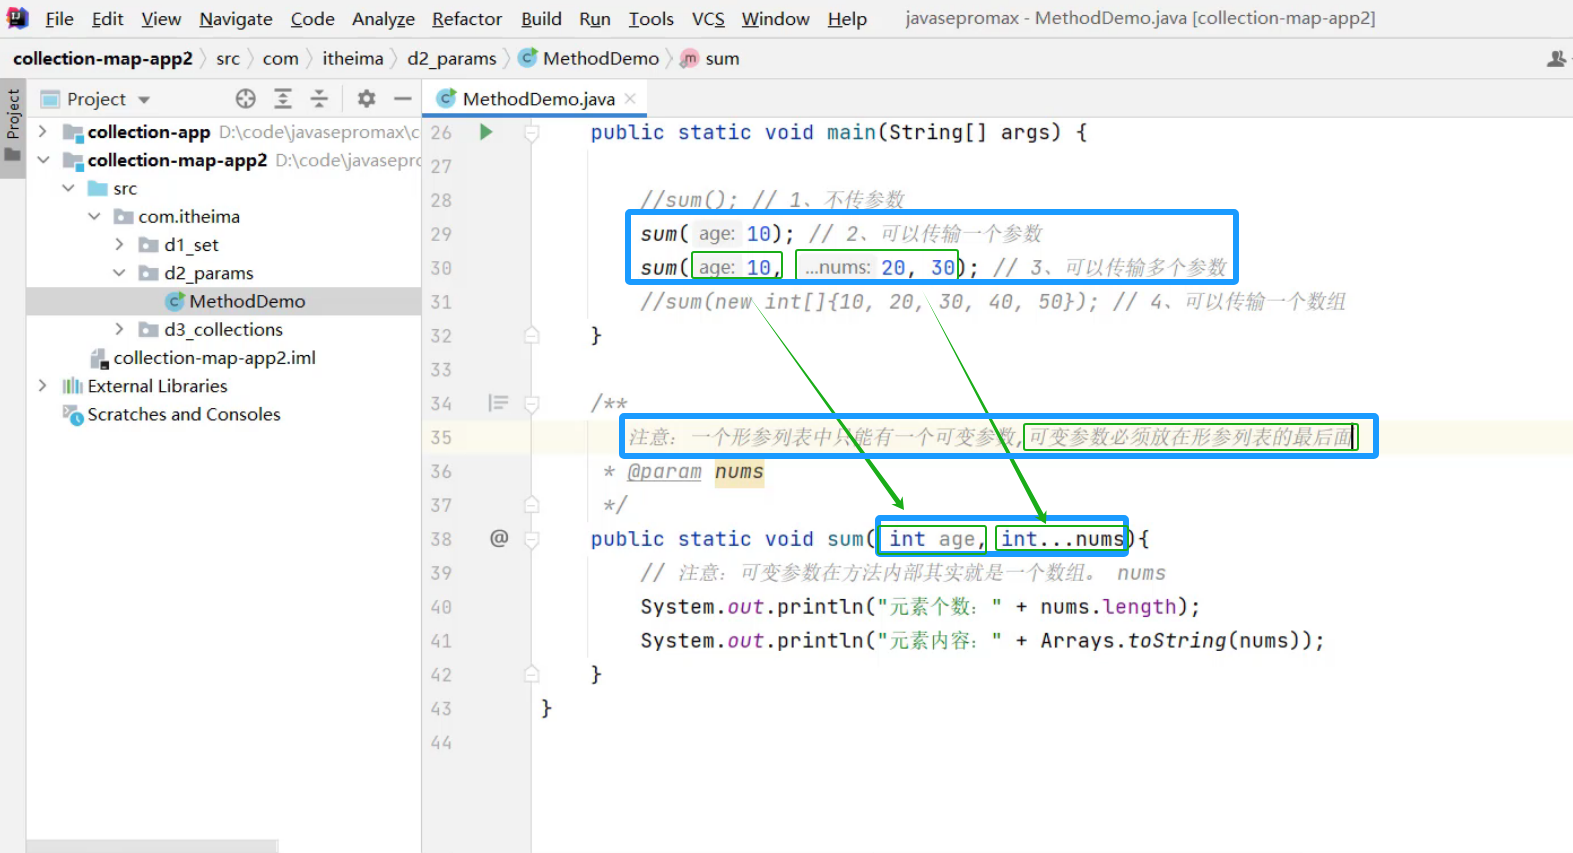Expand External Libraries node

[x=42, y=385]
